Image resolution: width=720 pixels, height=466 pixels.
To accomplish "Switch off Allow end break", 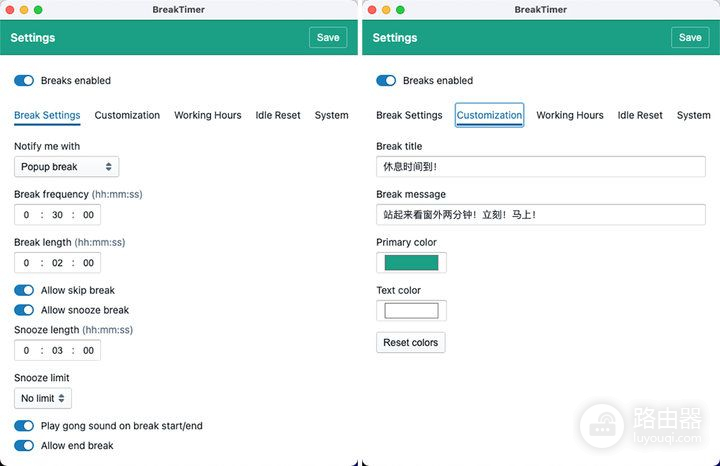I will coord(24,446).
